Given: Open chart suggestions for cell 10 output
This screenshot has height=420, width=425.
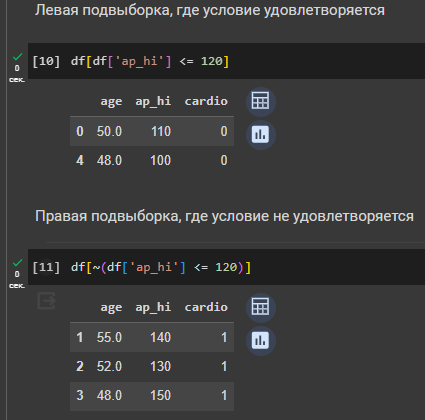Looking at the screenshot, I should 261,134.
